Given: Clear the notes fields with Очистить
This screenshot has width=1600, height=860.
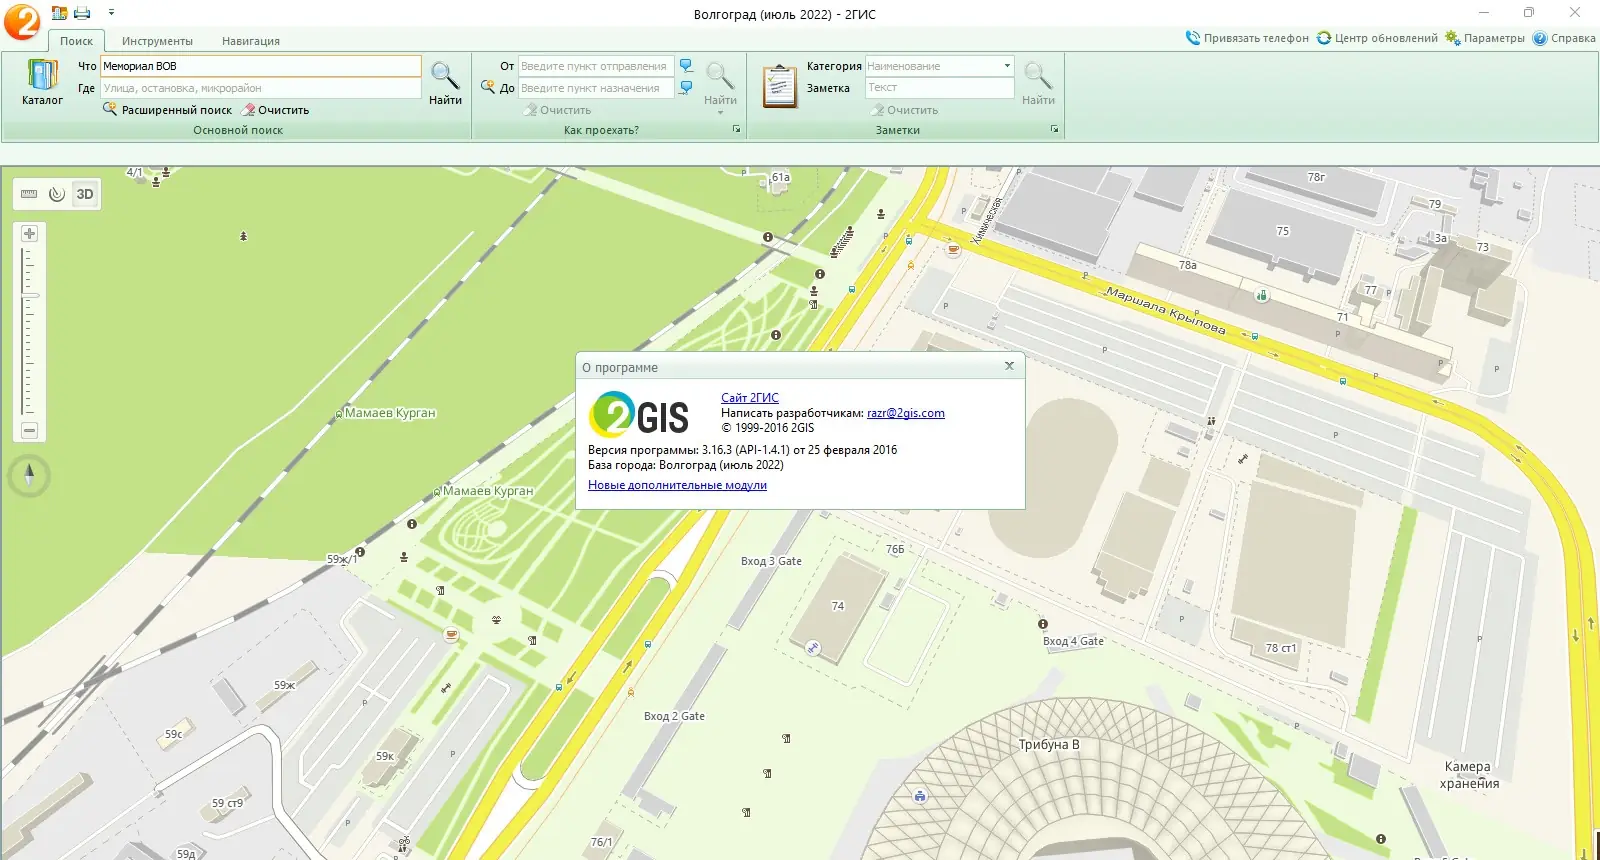Looking at the screenshot, I should (x=904, y=110).
